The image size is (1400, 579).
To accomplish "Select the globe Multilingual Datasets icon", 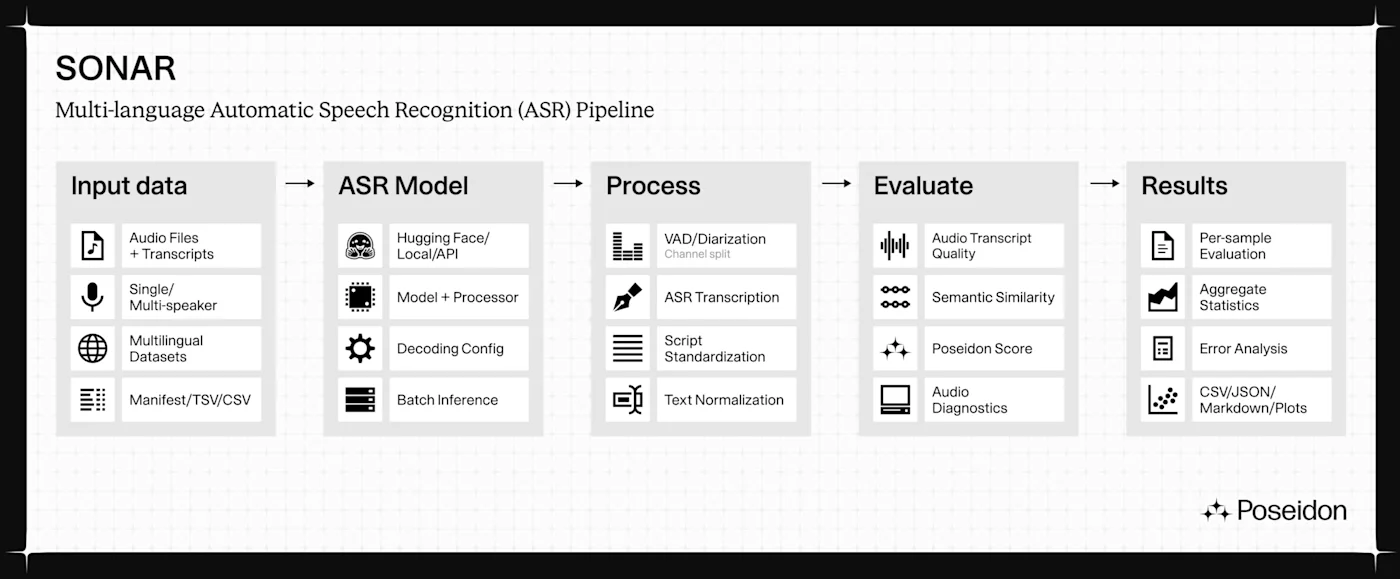I will (93, 348).
